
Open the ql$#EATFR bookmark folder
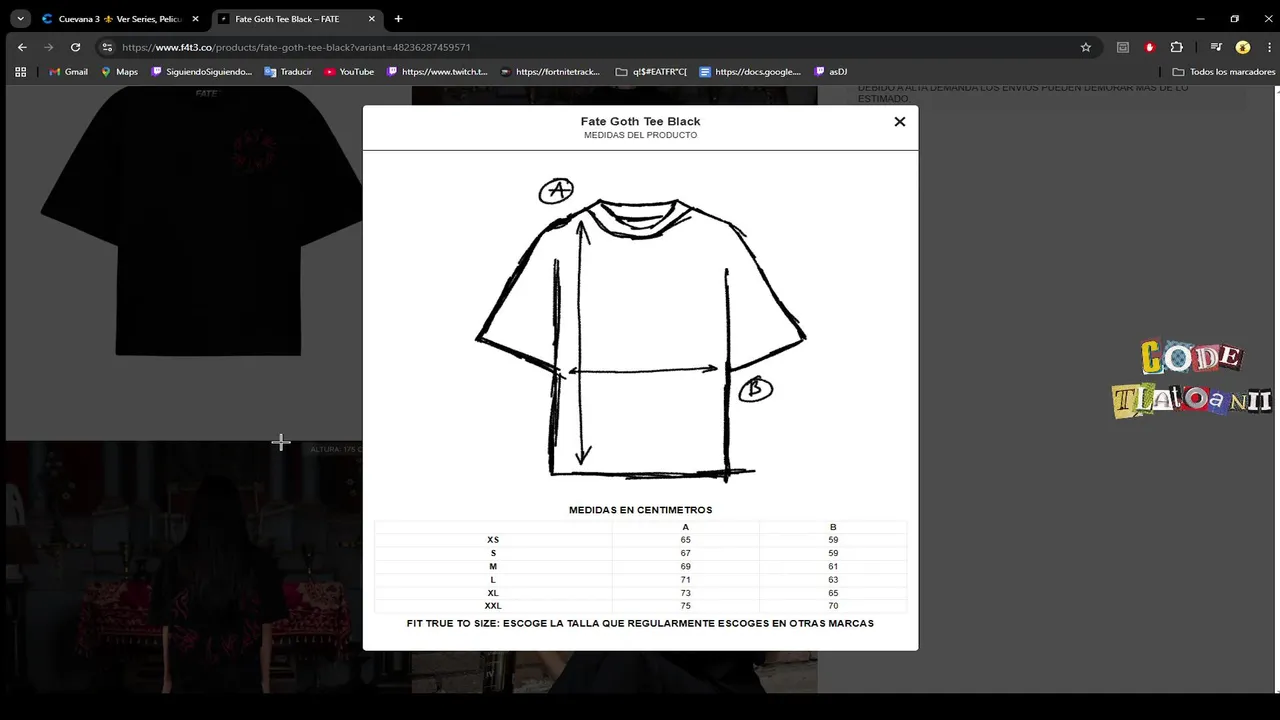tap(651, 72)
